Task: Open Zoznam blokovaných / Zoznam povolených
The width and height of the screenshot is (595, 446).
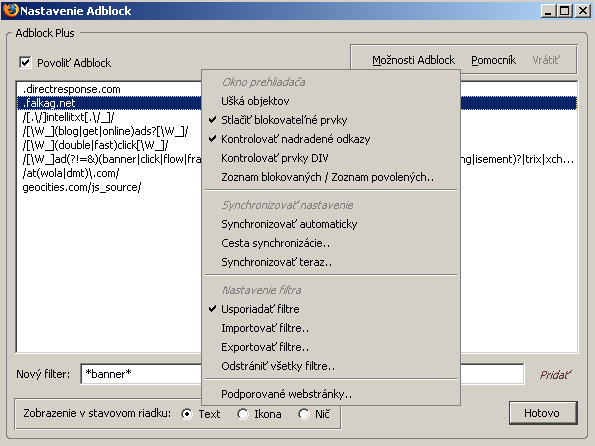Action: click(331, 177)
